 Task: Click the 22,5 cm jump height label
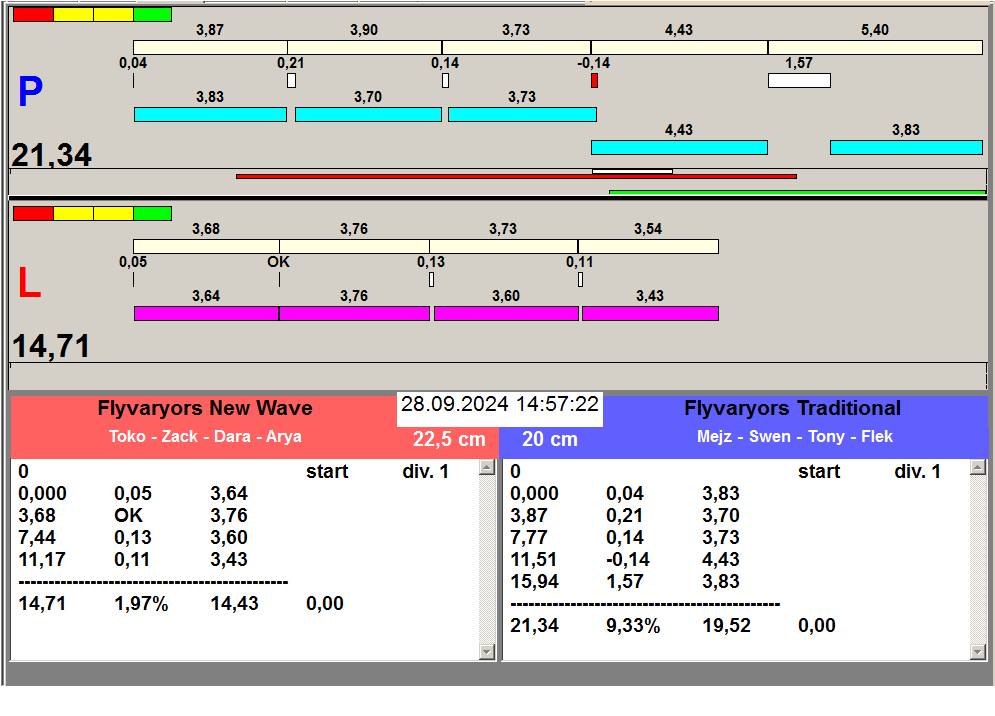click(x=449, y=439)
